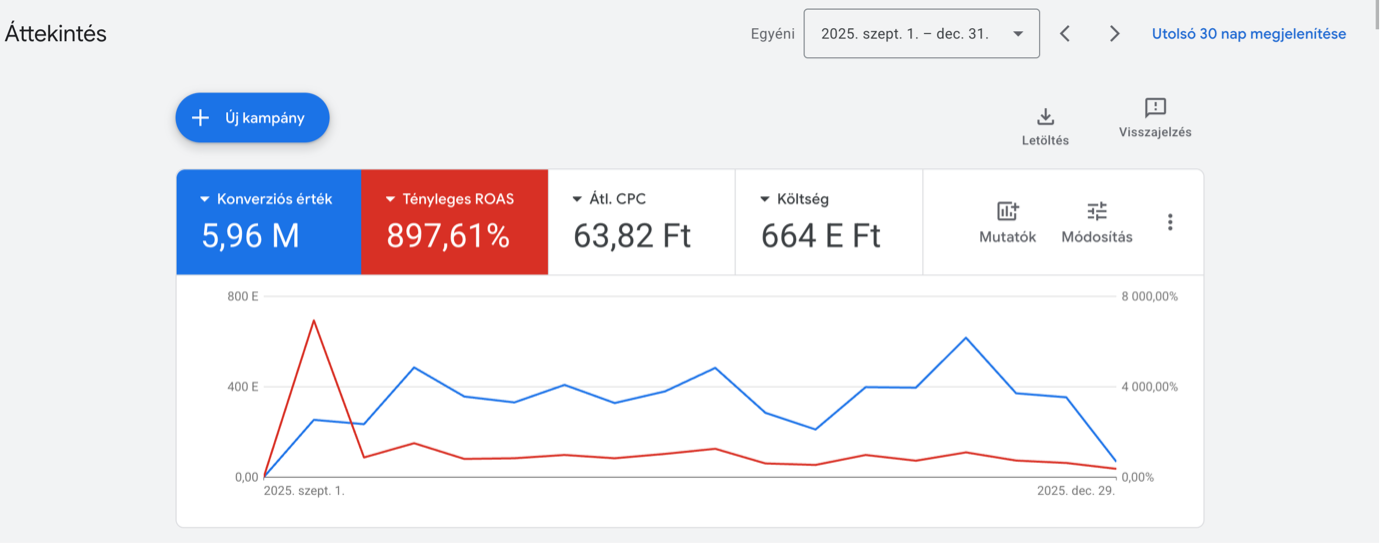The width and height of the screenshot is (1384, 546).
Task: Click Utolsó 30 nap megjelenítése link
Action: click(1249, 34)
